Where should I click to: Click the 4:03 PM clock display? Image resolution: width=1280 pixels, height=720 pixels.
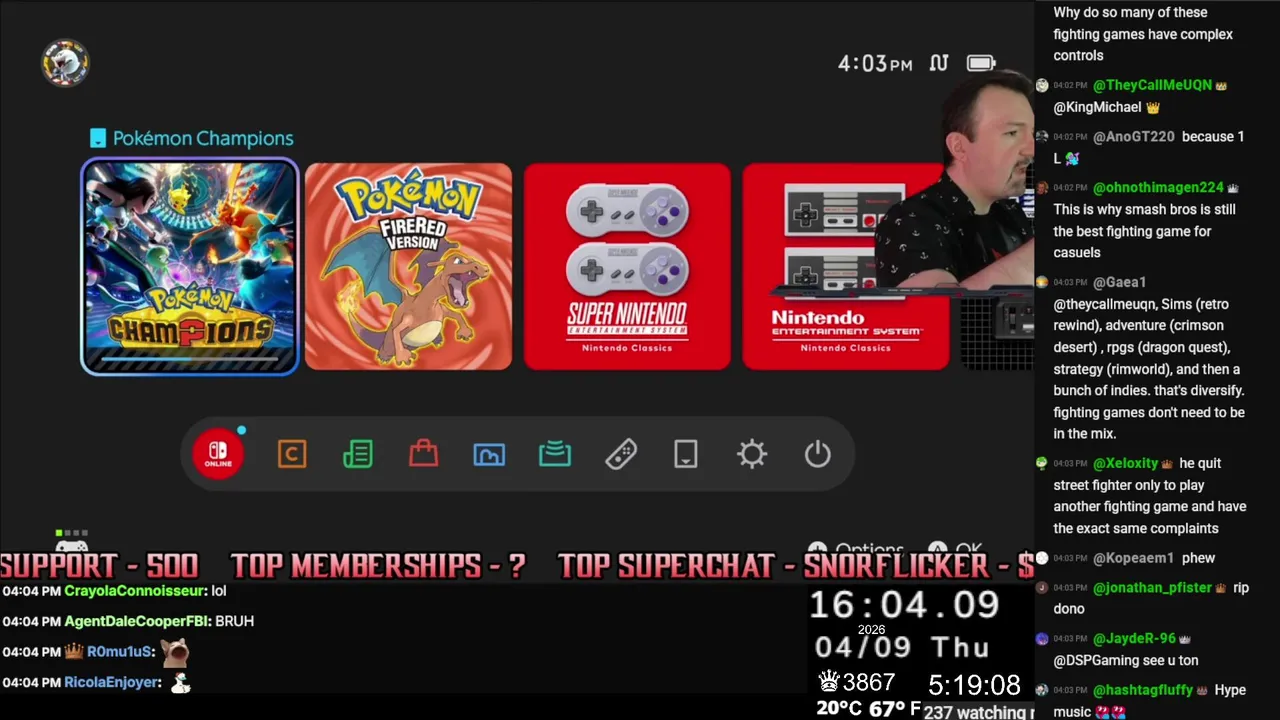pyautogui.click(x=875, y=63)
